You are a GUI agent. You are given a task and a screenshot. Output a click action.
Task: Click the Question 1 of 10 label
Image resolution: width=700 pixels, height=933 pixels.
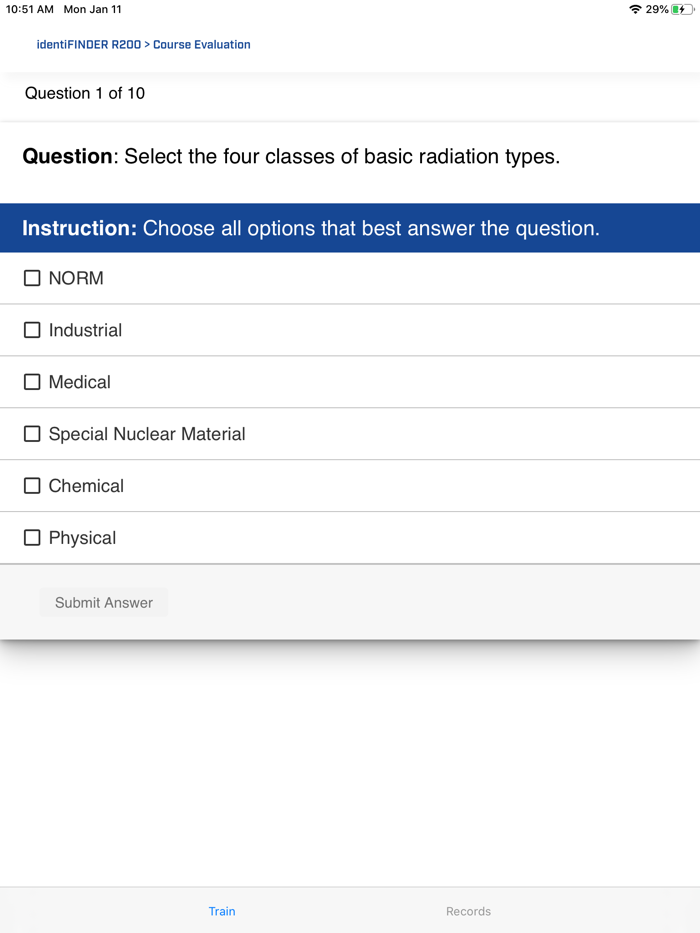coord(85,93)
